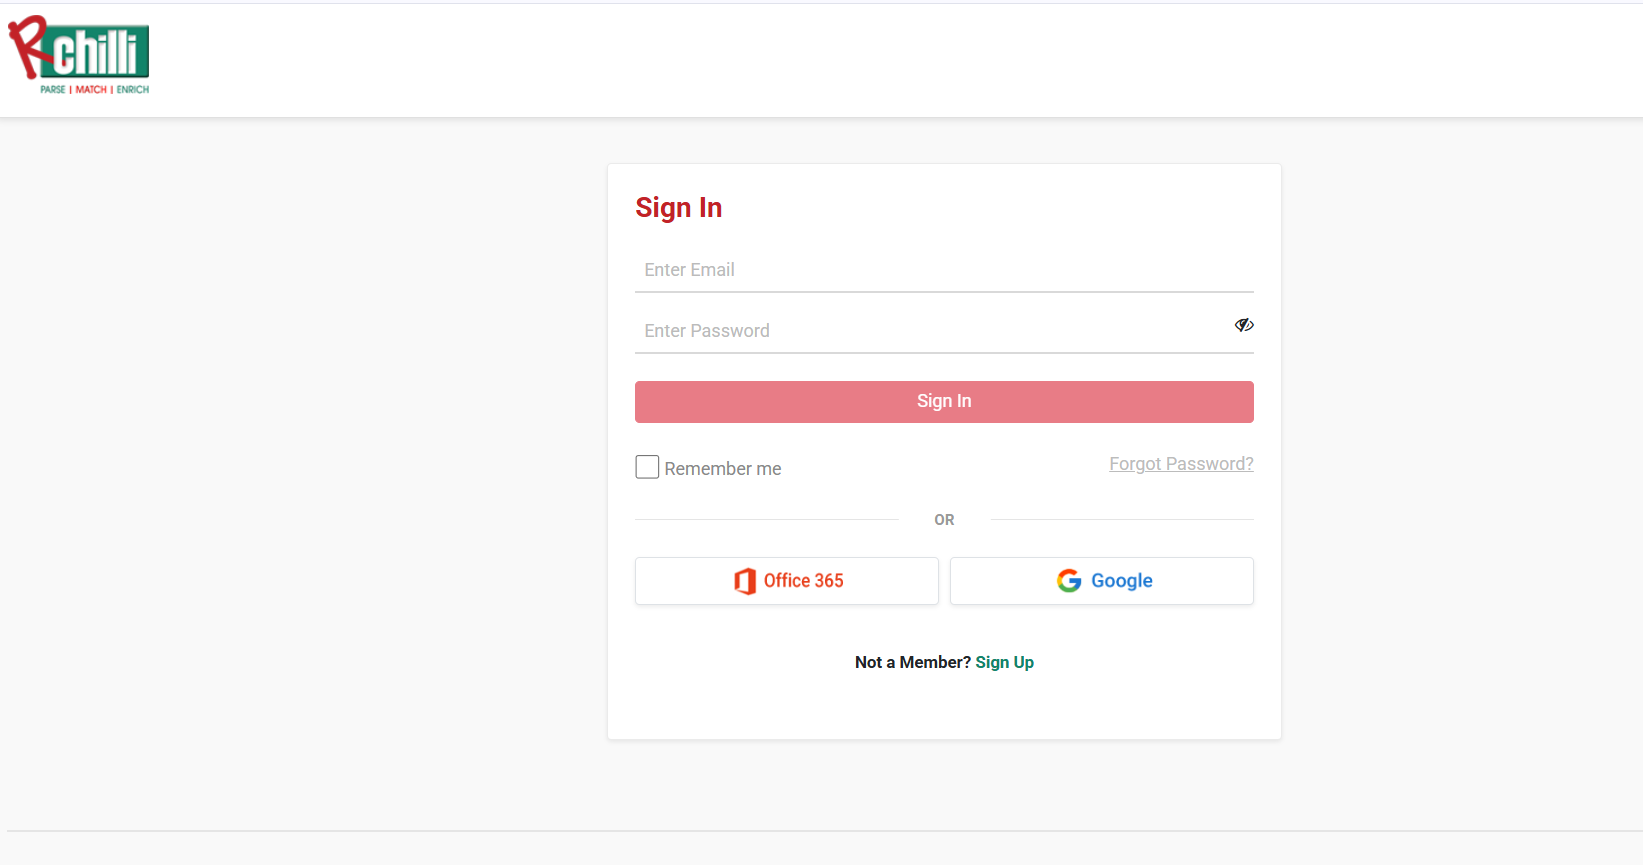Viewport: 1643px width, 865px height.
Task: Open the Forgot Password? link
Action: [1181, 464]
